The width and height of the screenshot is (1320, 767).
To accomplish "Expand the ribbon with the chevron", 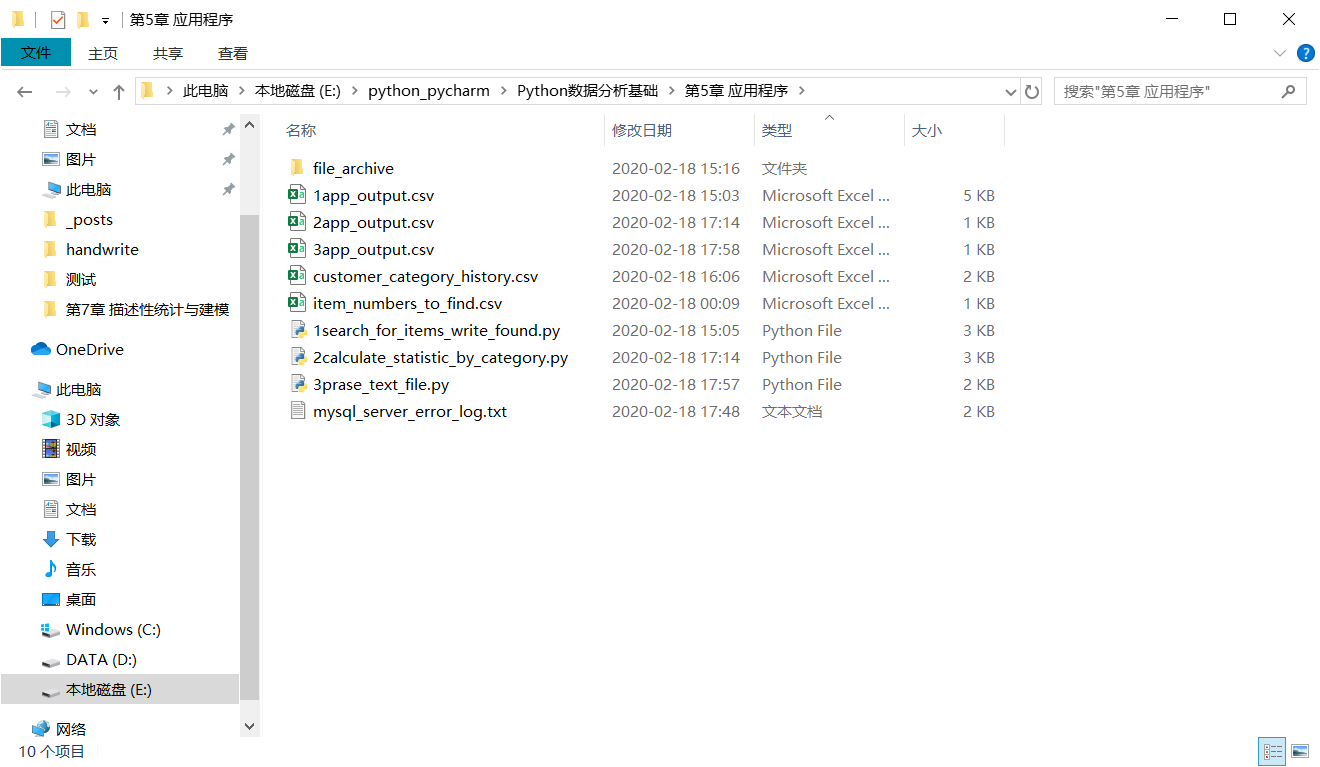I will pos(1280,53).
